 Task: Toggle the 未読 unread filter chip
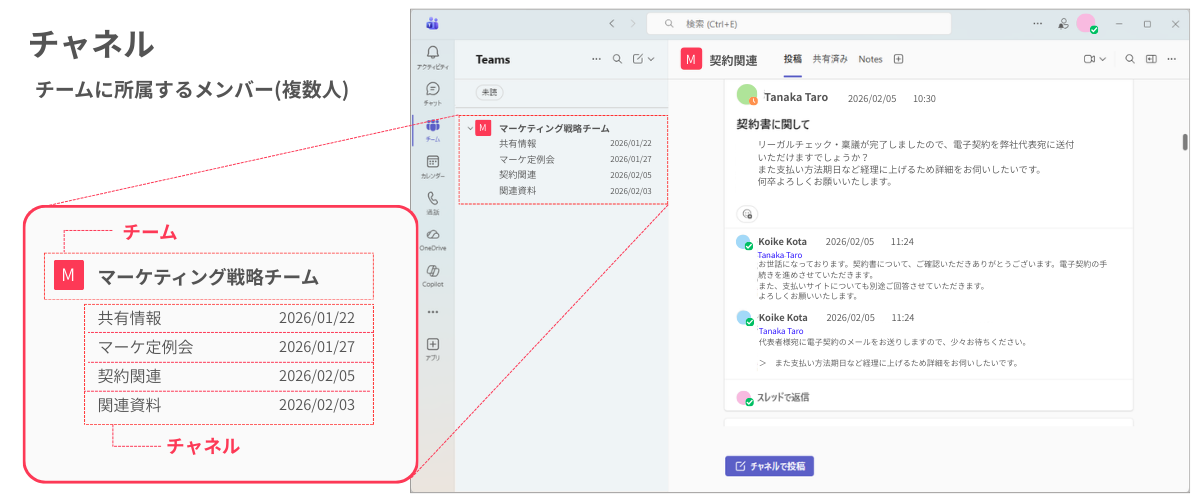(488, 92)
